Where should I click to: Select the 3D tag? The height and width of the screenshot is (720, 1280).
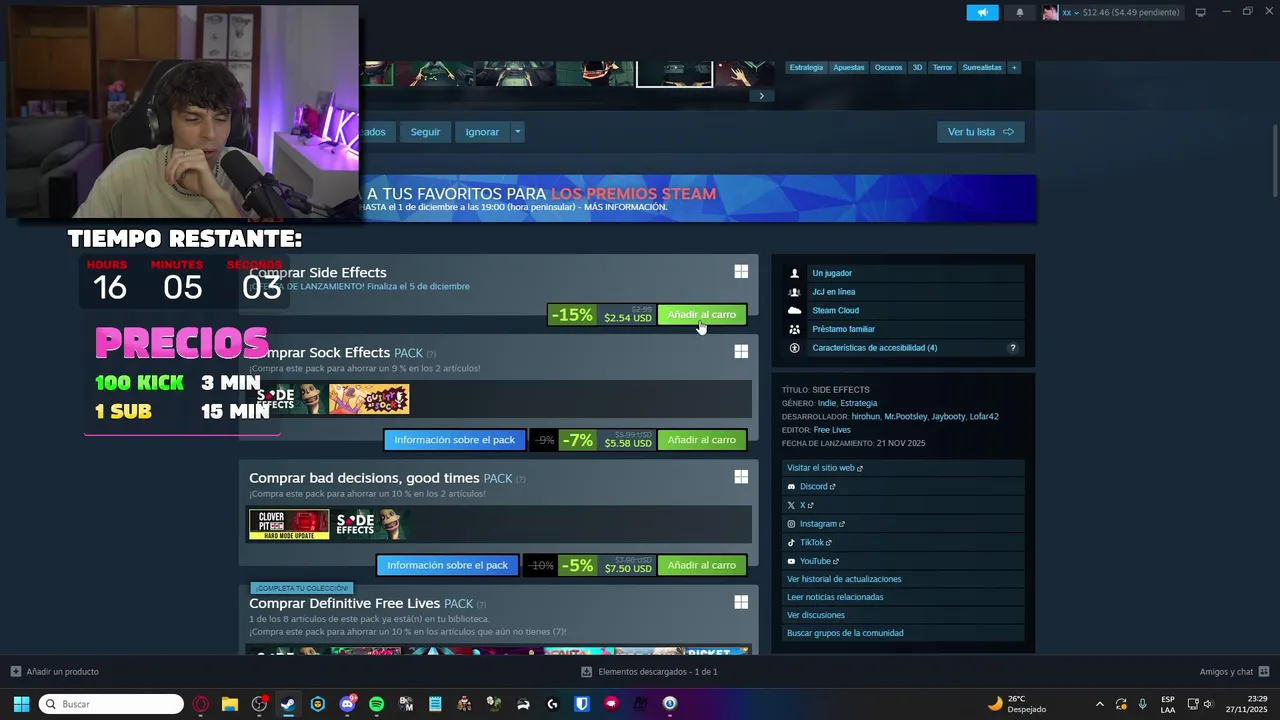(917, 68)
